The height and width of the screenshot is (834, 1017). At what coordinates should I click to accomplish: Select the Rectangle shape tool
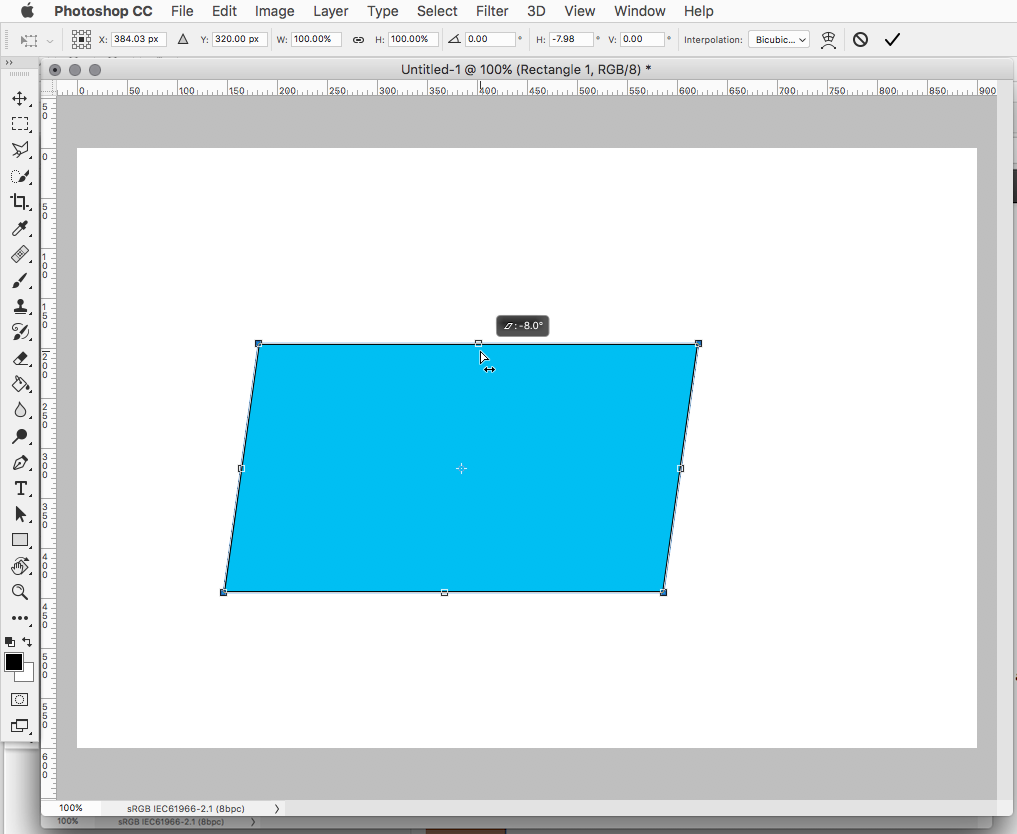(x=19, y=540)
